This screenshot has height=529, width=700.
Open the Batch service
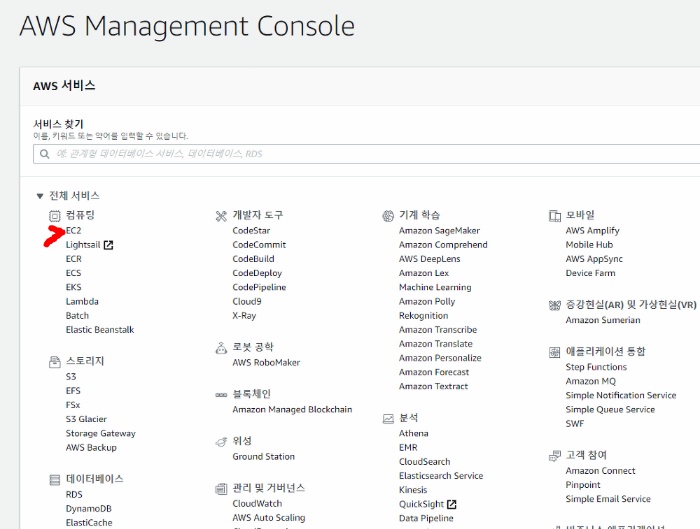(x=77, y=316)
